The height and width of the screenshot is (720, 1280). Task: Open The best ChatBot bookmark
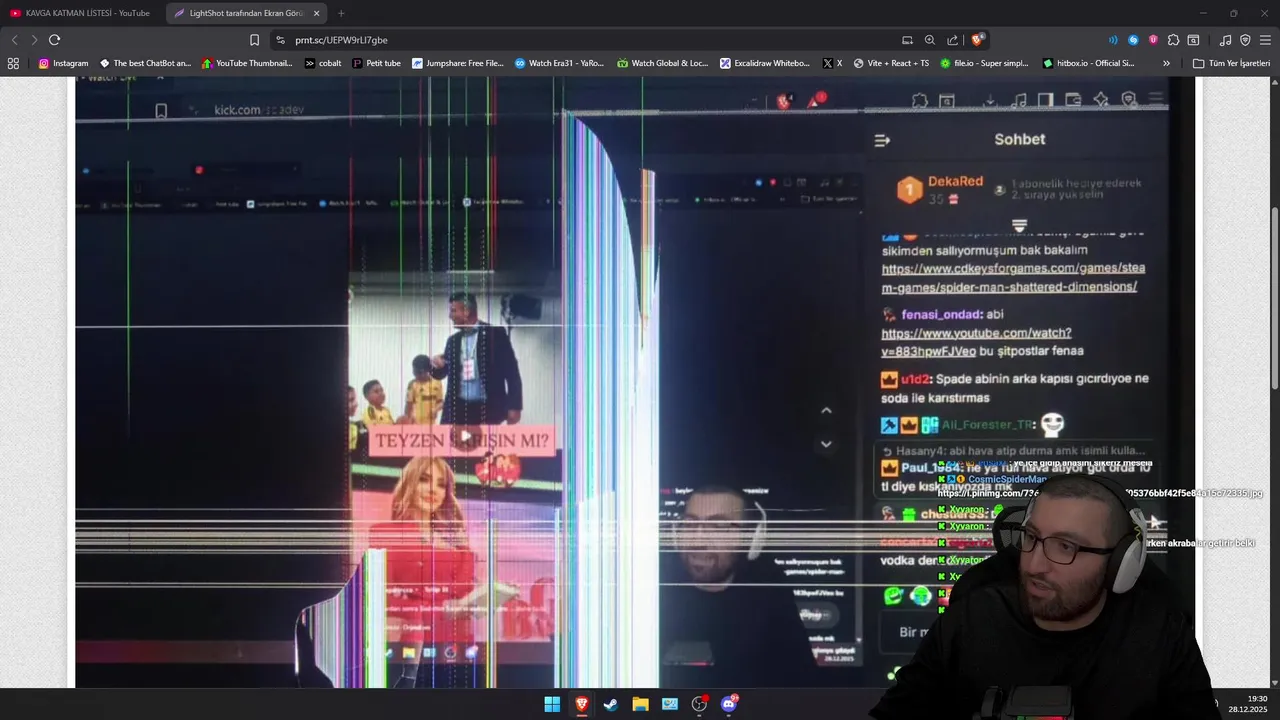click(145, 63)
